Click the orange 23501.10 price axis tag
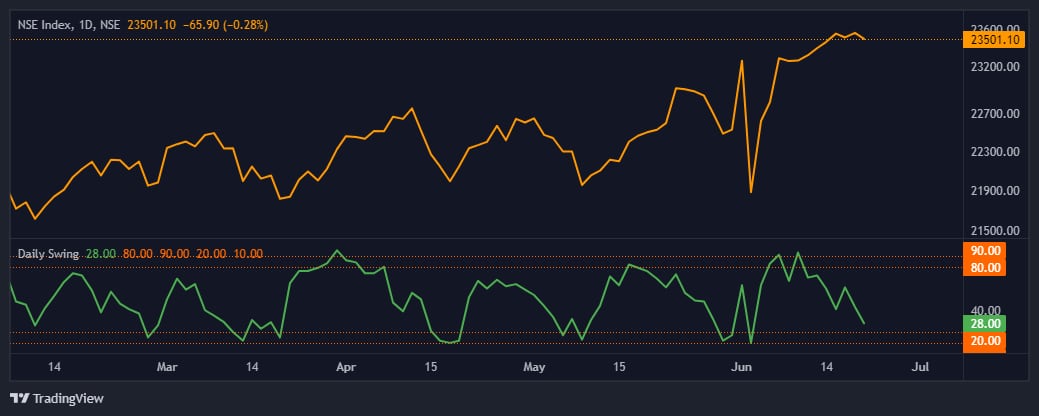This screenshot has height=416, width=1039. coord(993,40)
